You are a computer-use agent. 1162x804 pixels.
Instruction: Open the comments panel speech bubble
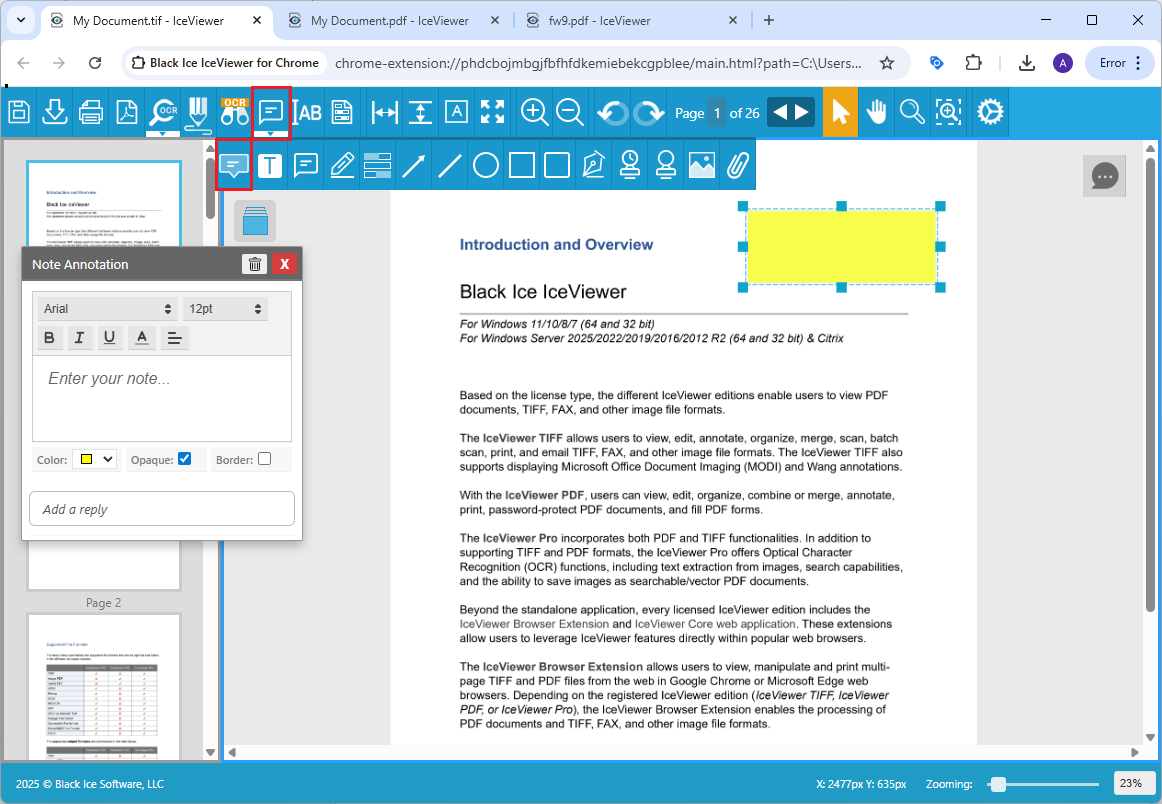point(1104,176)
